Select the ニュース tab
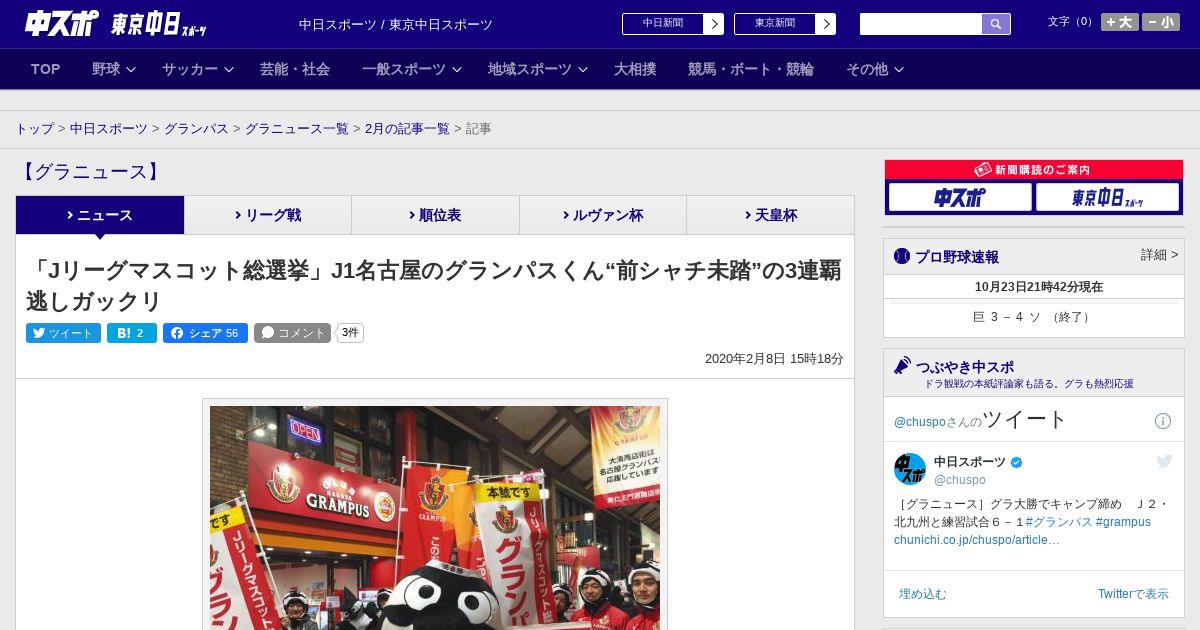The width and height of the screenshot is (1200, 630). (100, 215)
